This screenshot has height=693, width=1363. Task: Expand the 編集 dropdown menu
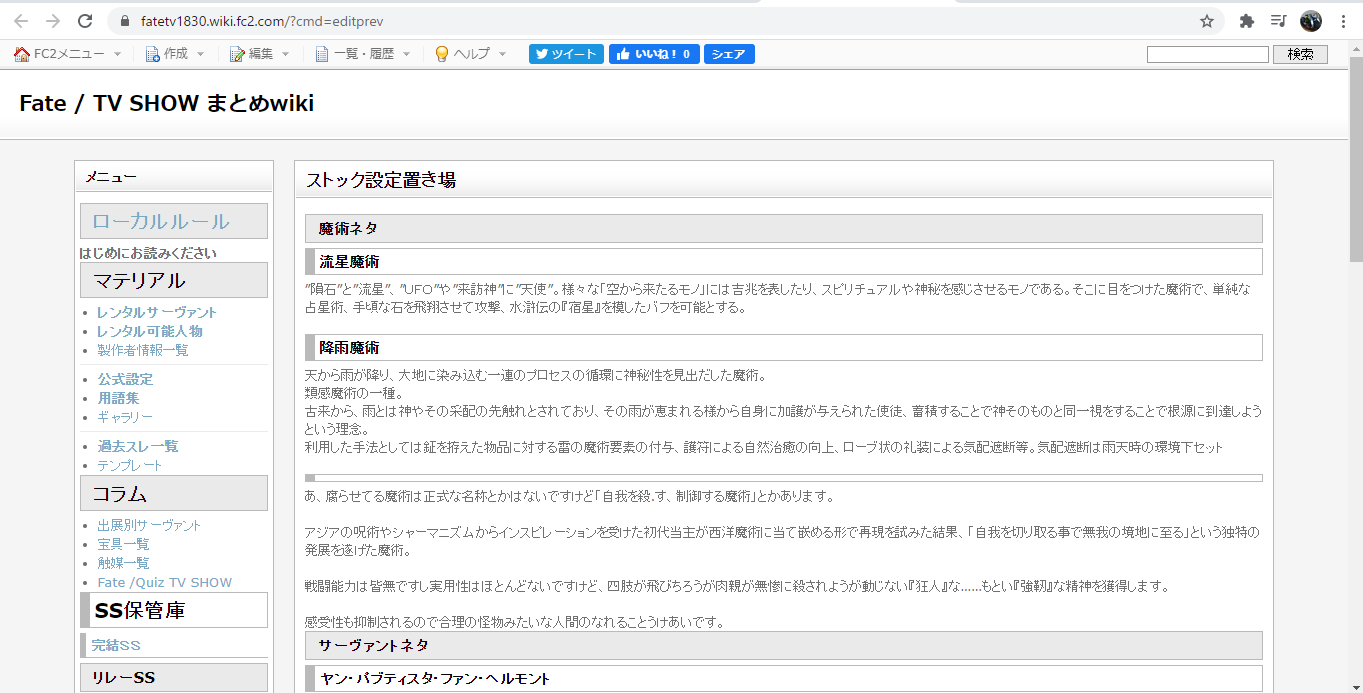[x=260, y=54]
